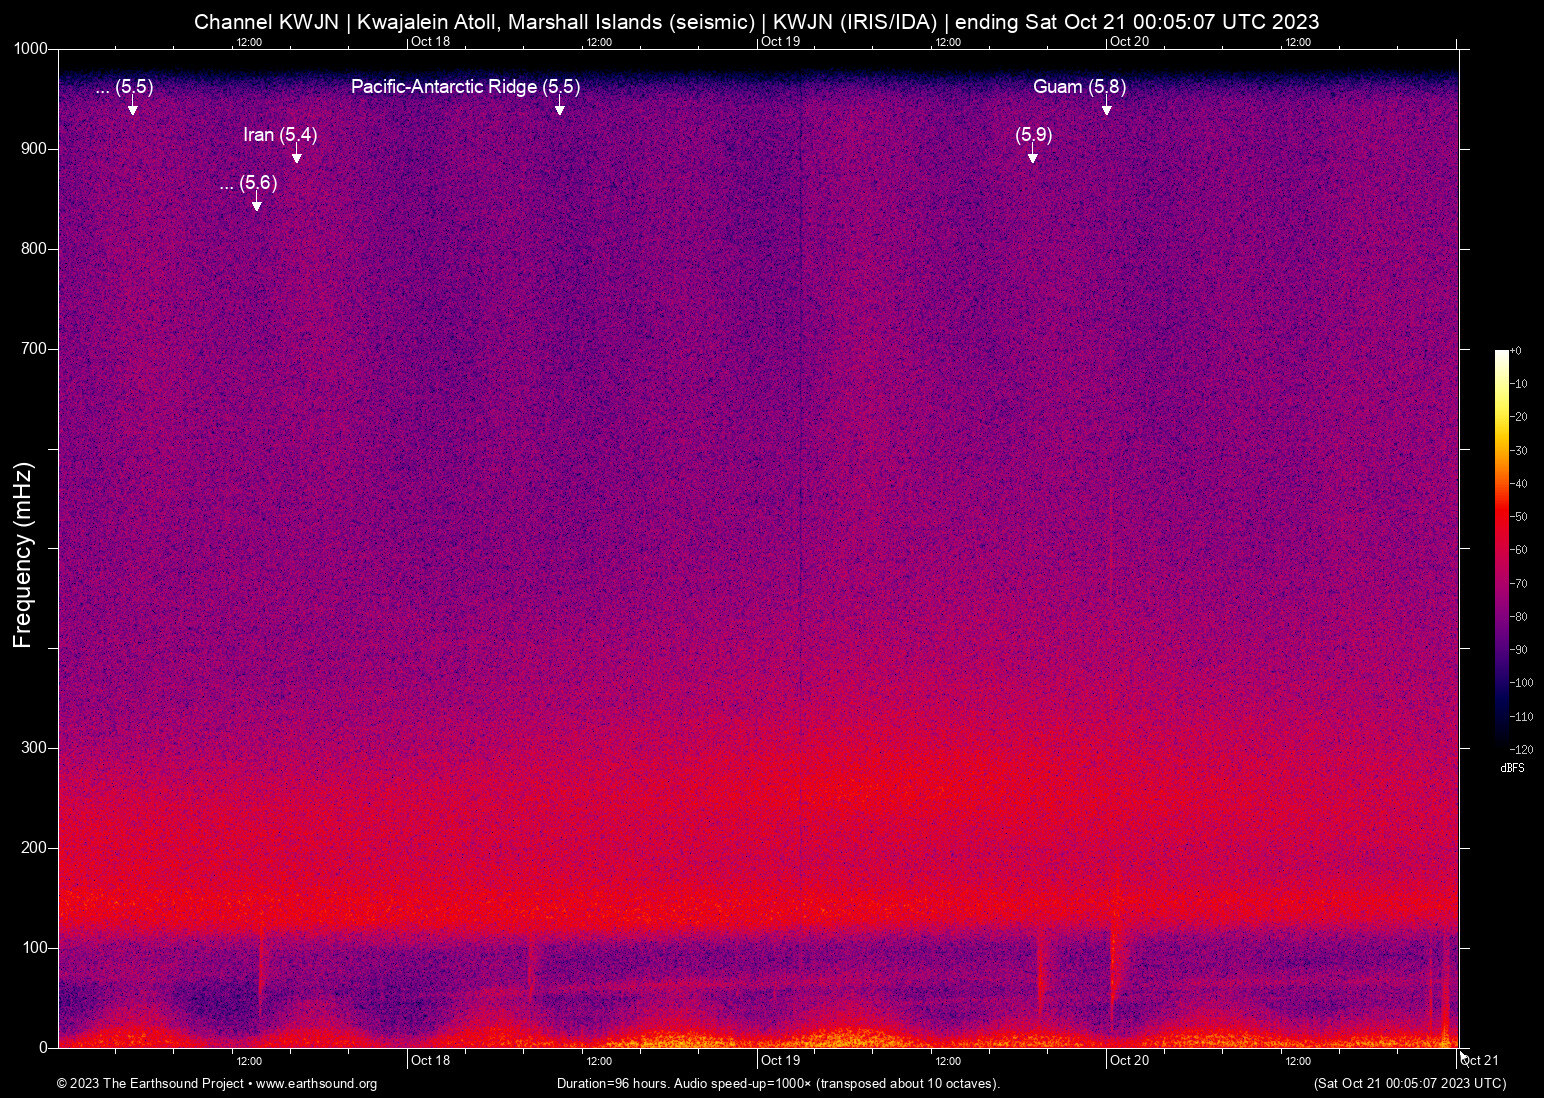
Task: Click the 800 label on the frequency axis
Action: pyautogui.click(x=34, y=249)
